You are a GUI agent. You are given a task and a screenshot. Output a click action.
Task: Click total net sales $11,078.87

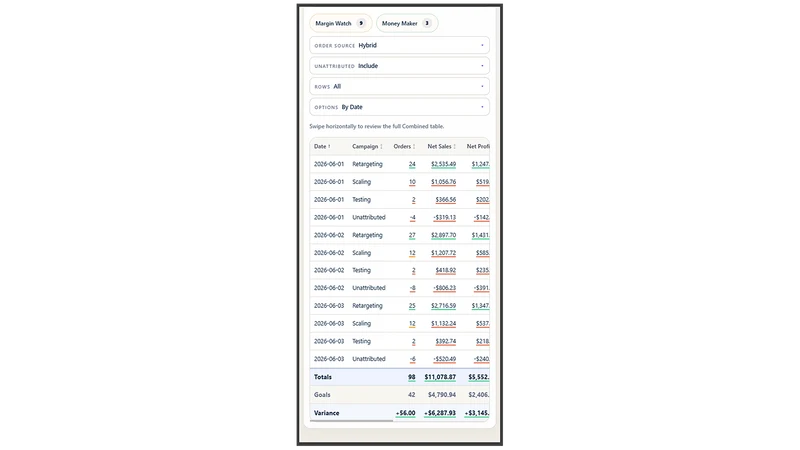pos(440,377)
